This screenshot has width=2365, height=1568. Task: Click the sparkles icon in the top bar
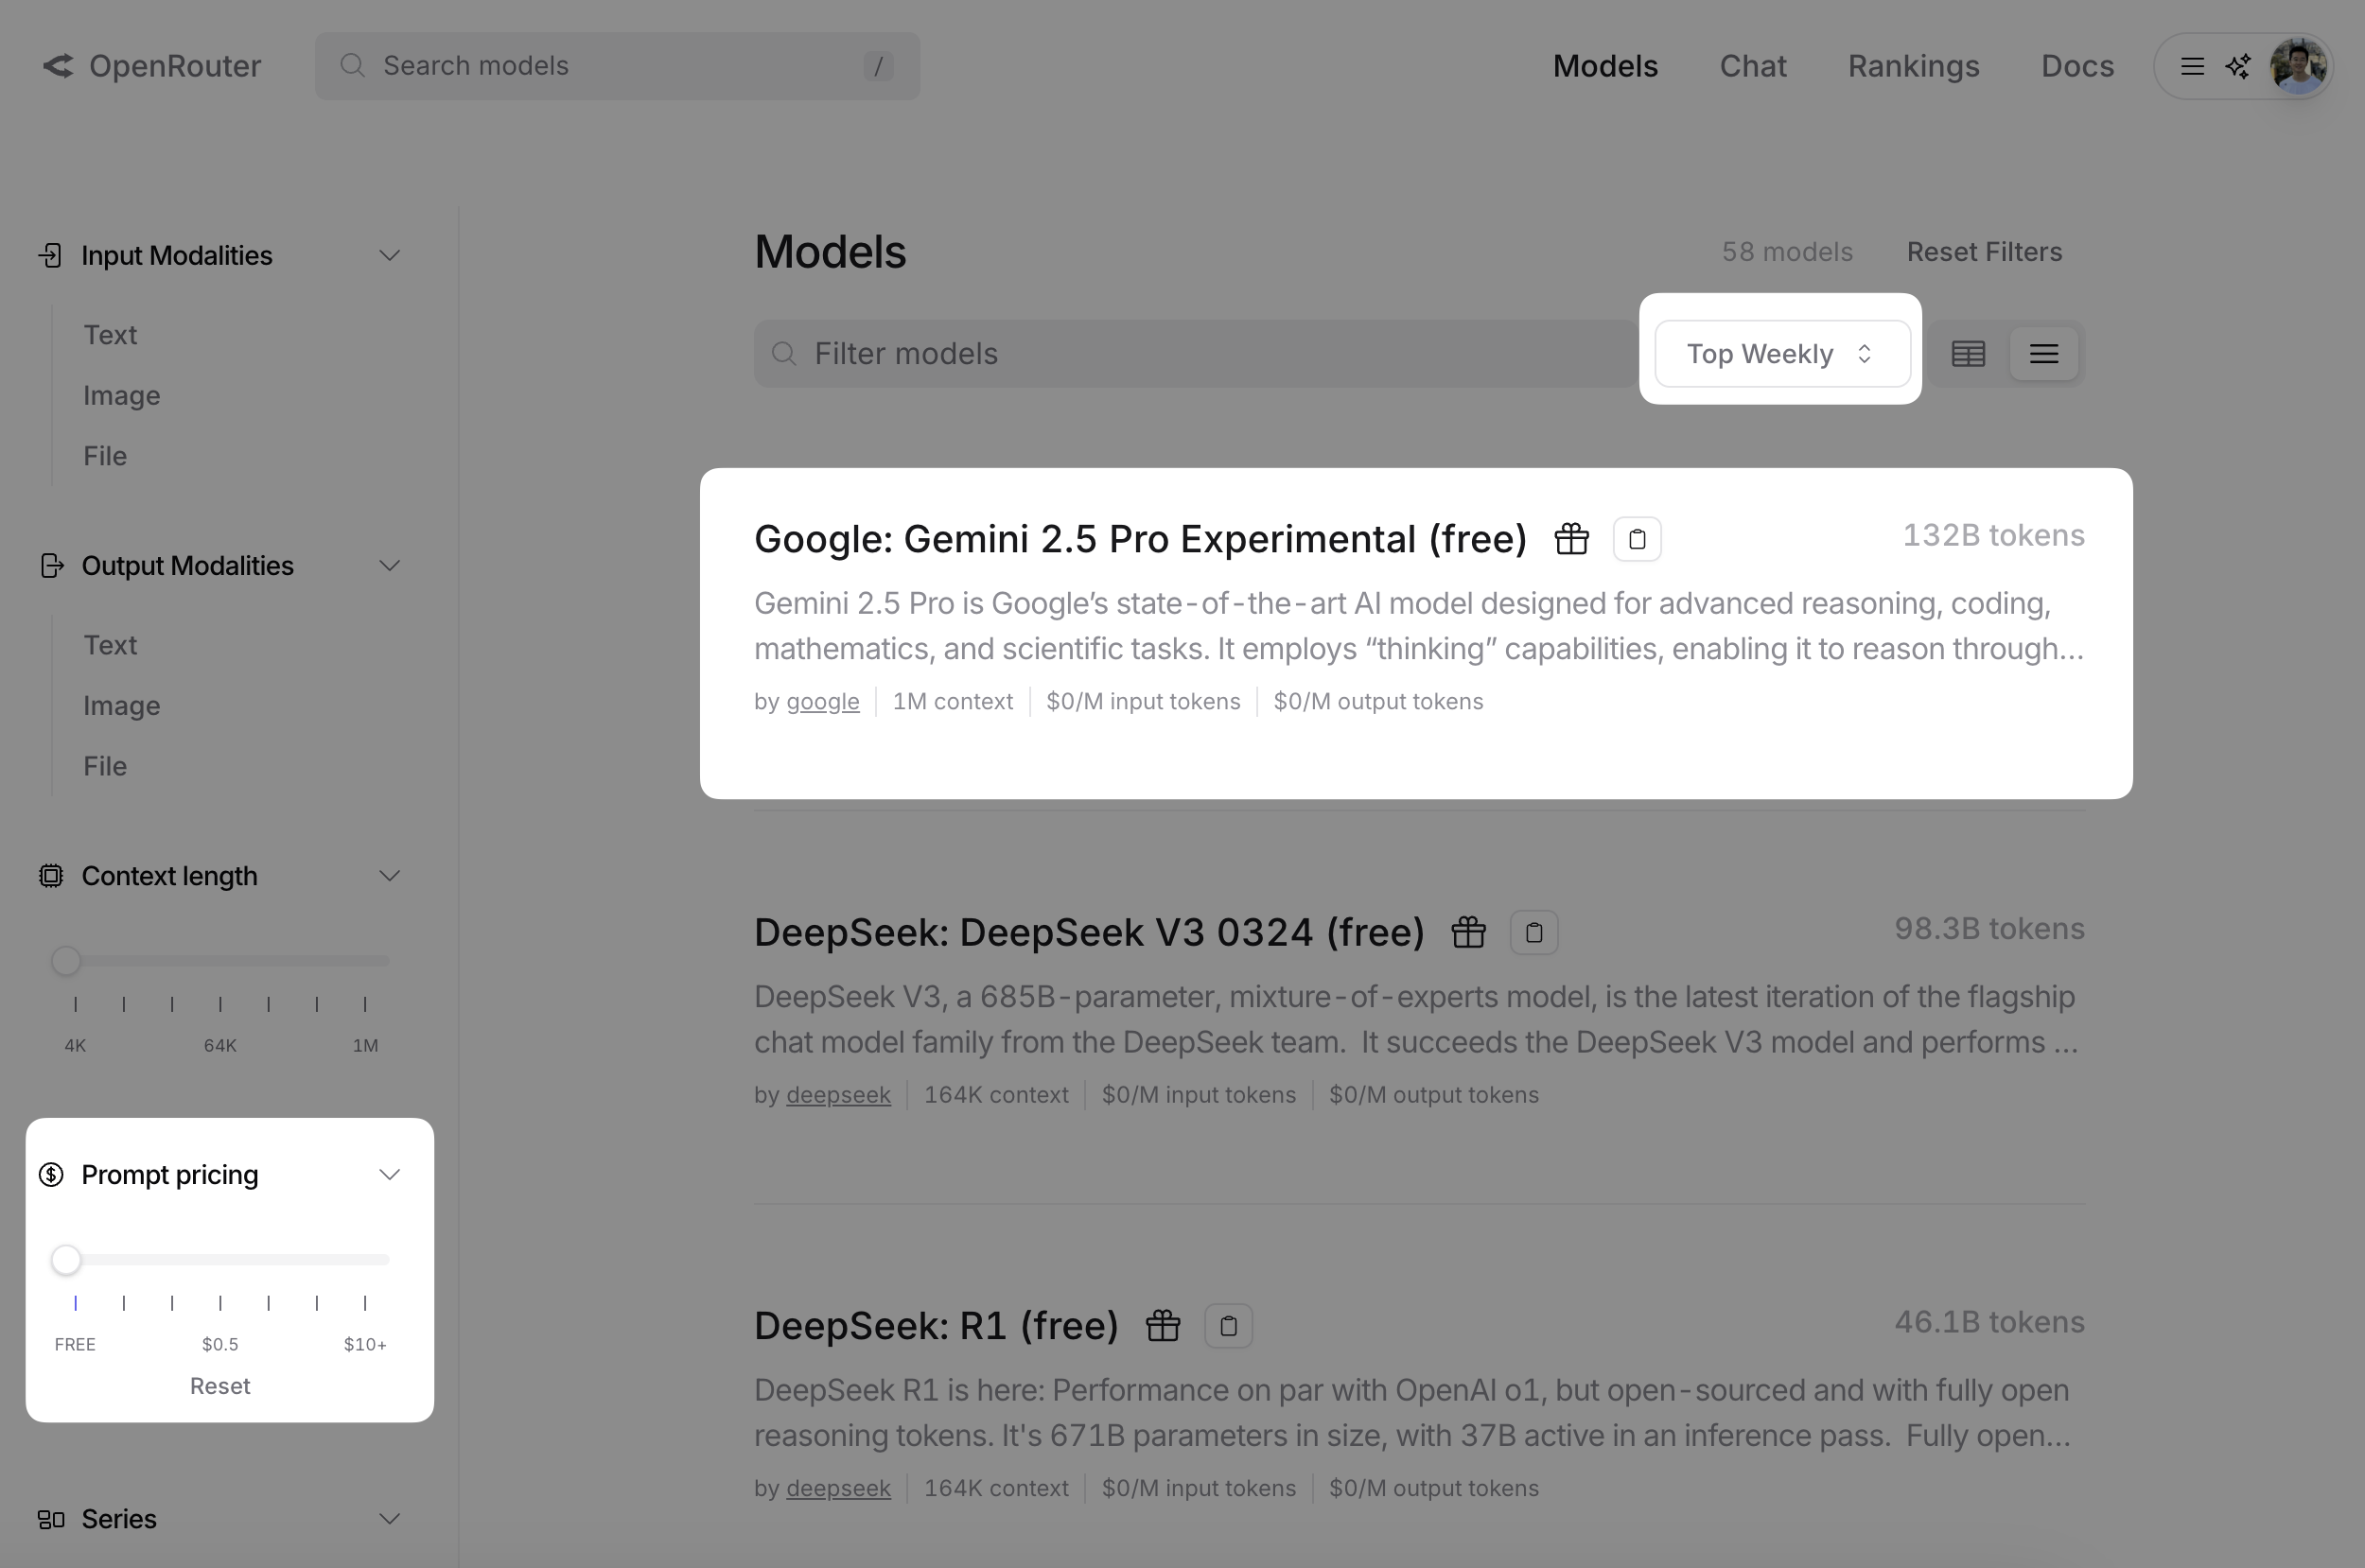(x=2238, y=66)
